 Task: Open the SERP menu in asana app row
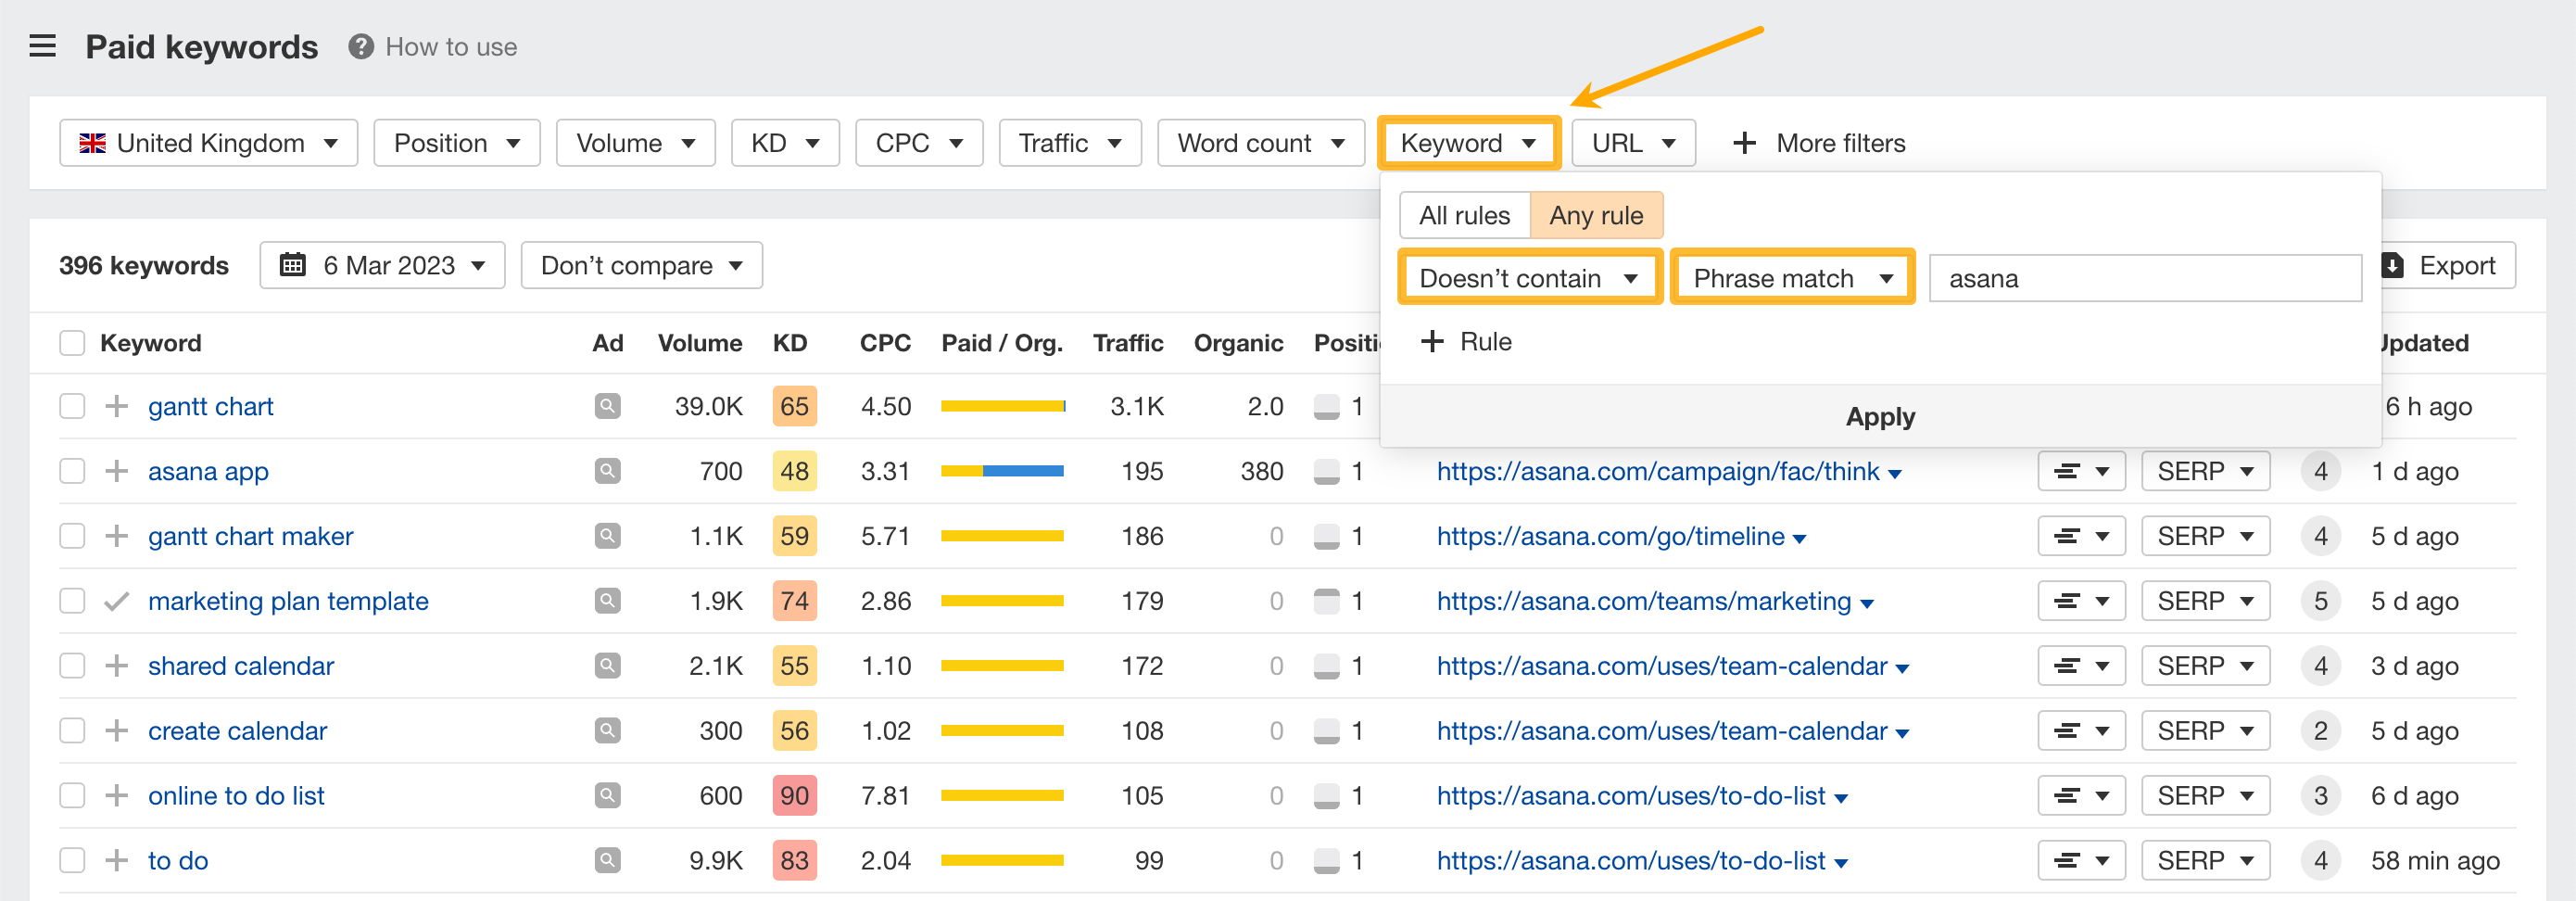[2205, 471]
